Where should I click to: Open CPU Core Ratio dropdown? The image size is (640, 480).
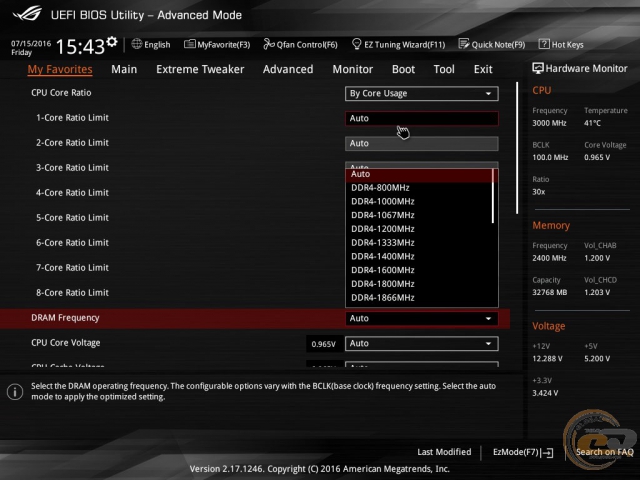tap(422, 93)
